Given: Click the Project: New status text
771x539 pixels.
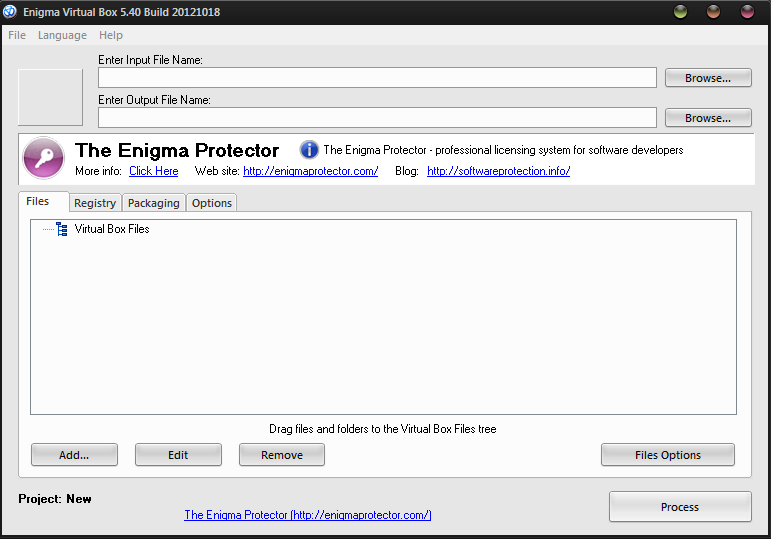Looking at the screenshot, I should point(55,499).
